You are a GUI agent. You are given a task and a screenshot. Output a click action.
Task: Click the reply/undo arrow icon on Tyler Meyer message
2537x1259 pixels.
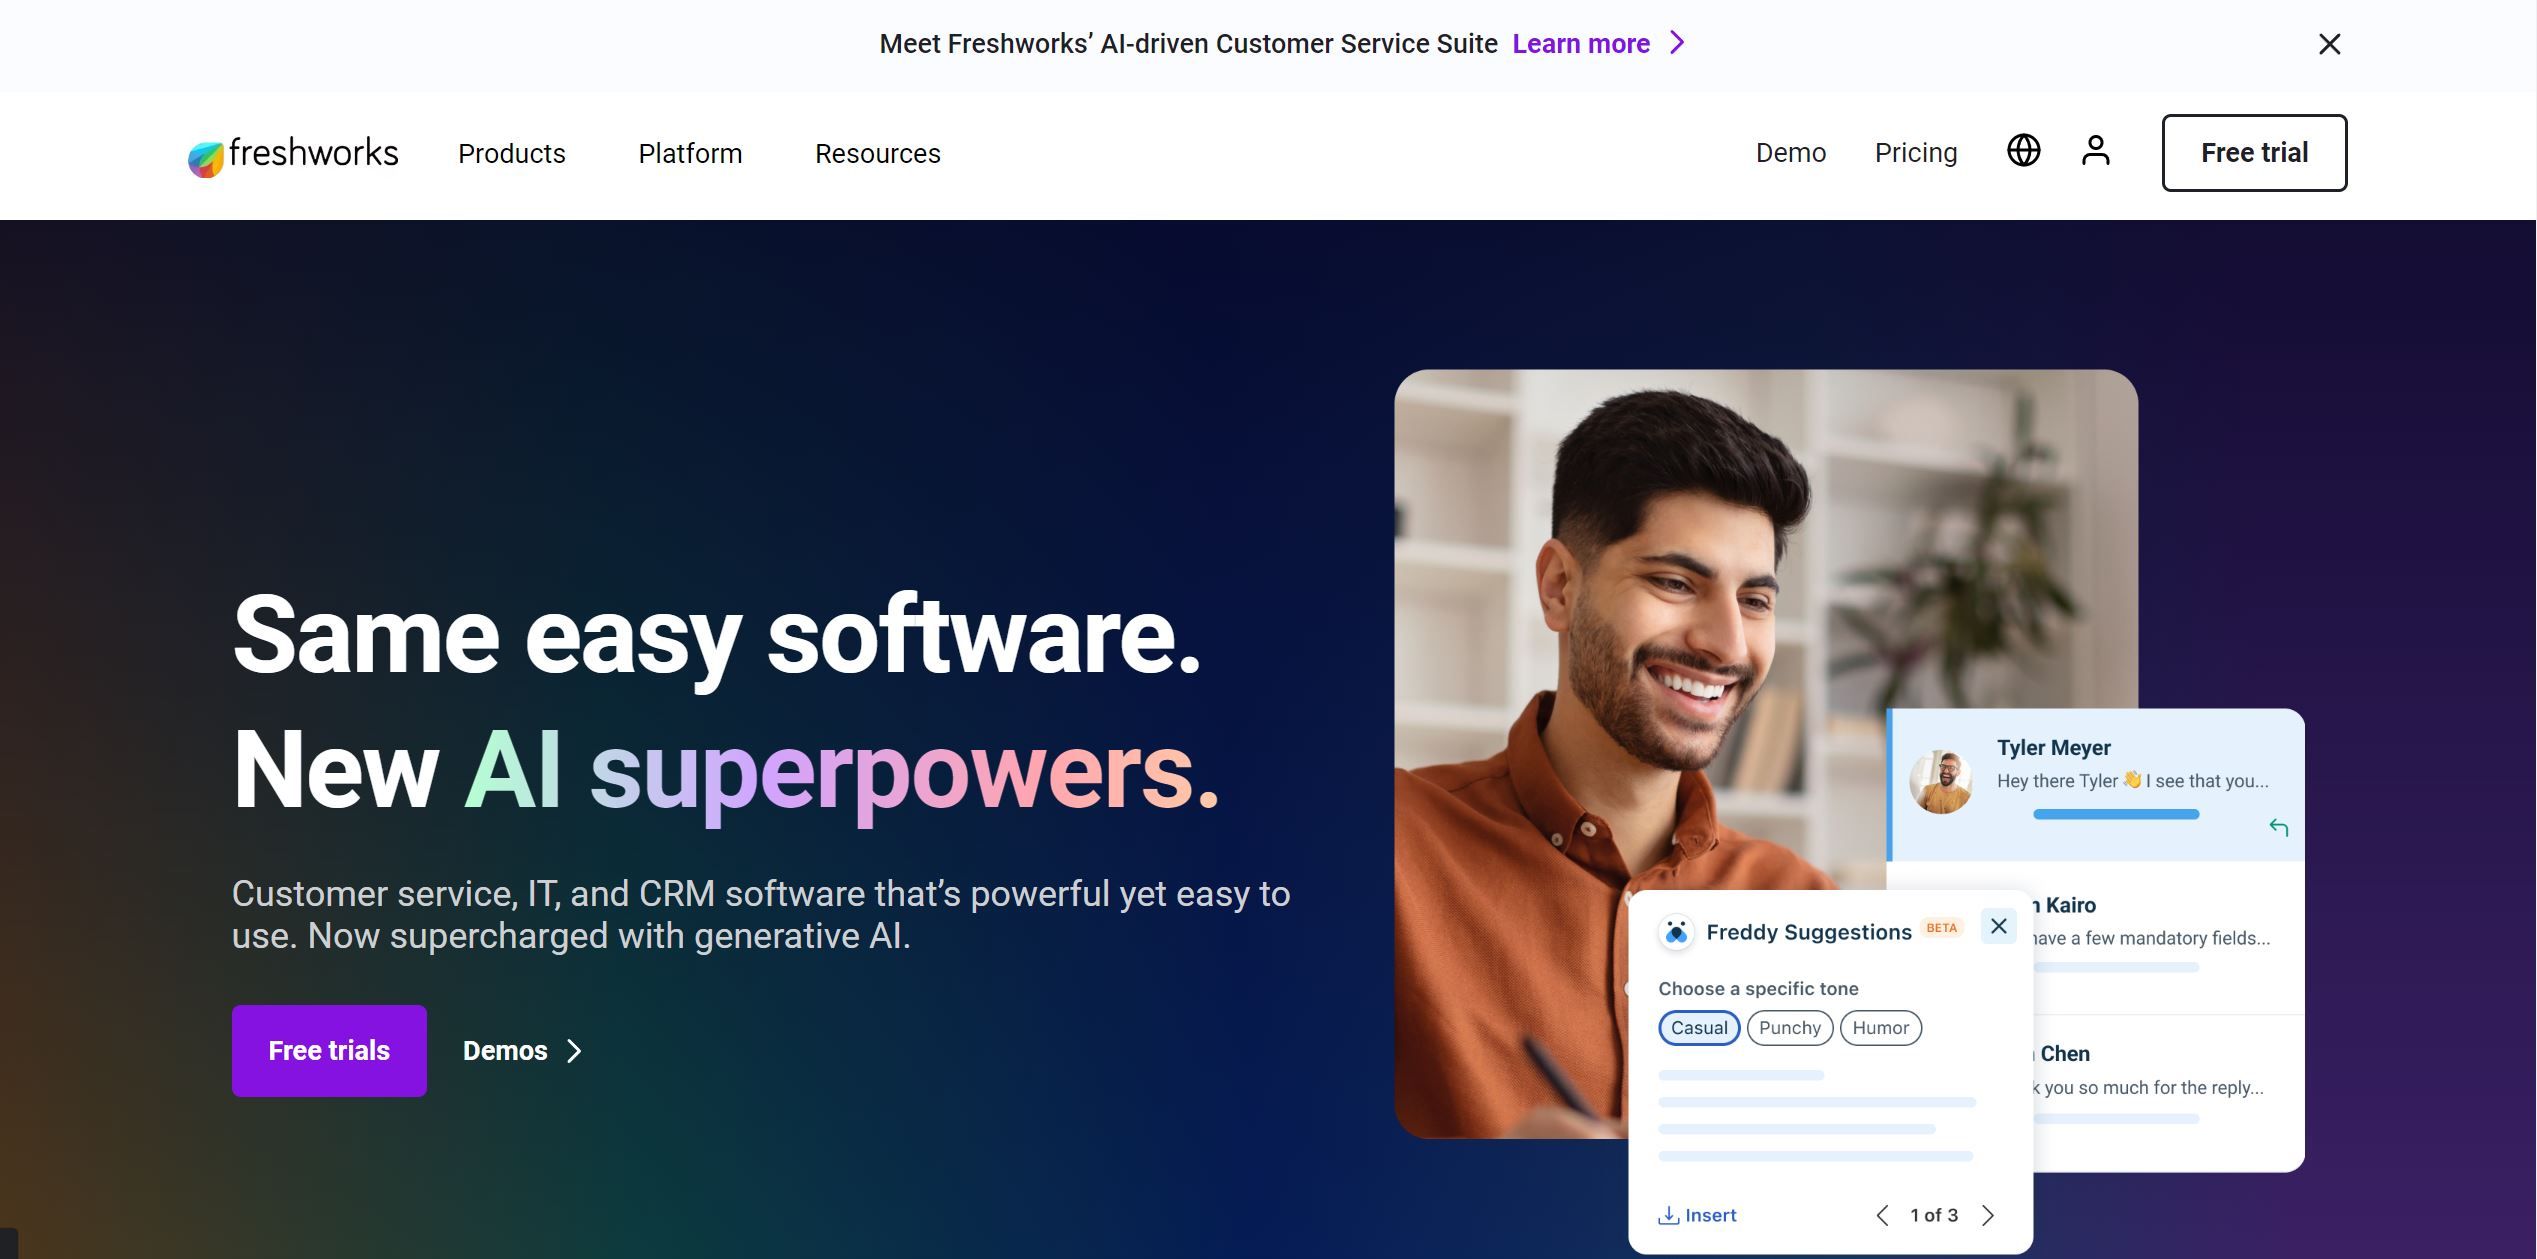click(x=2281, y=829)
